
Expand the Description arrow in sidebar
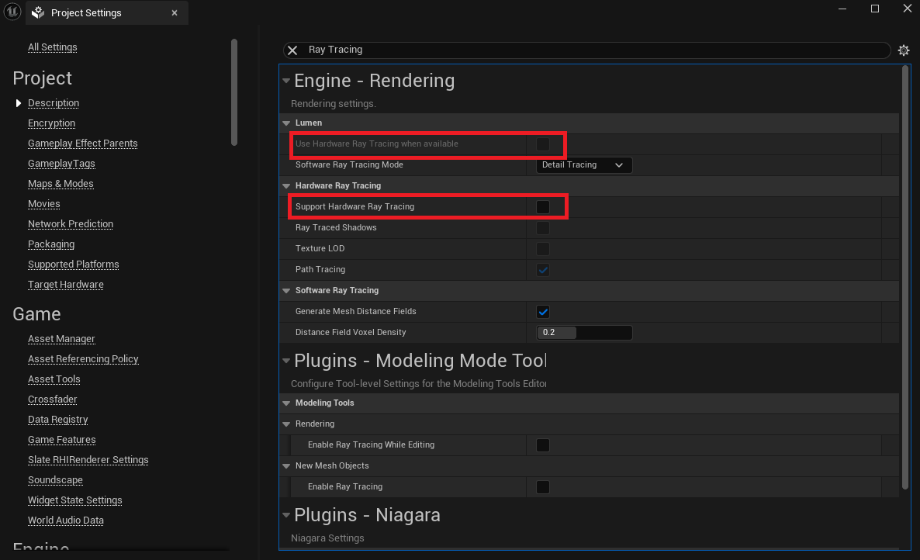pos(18,103)
